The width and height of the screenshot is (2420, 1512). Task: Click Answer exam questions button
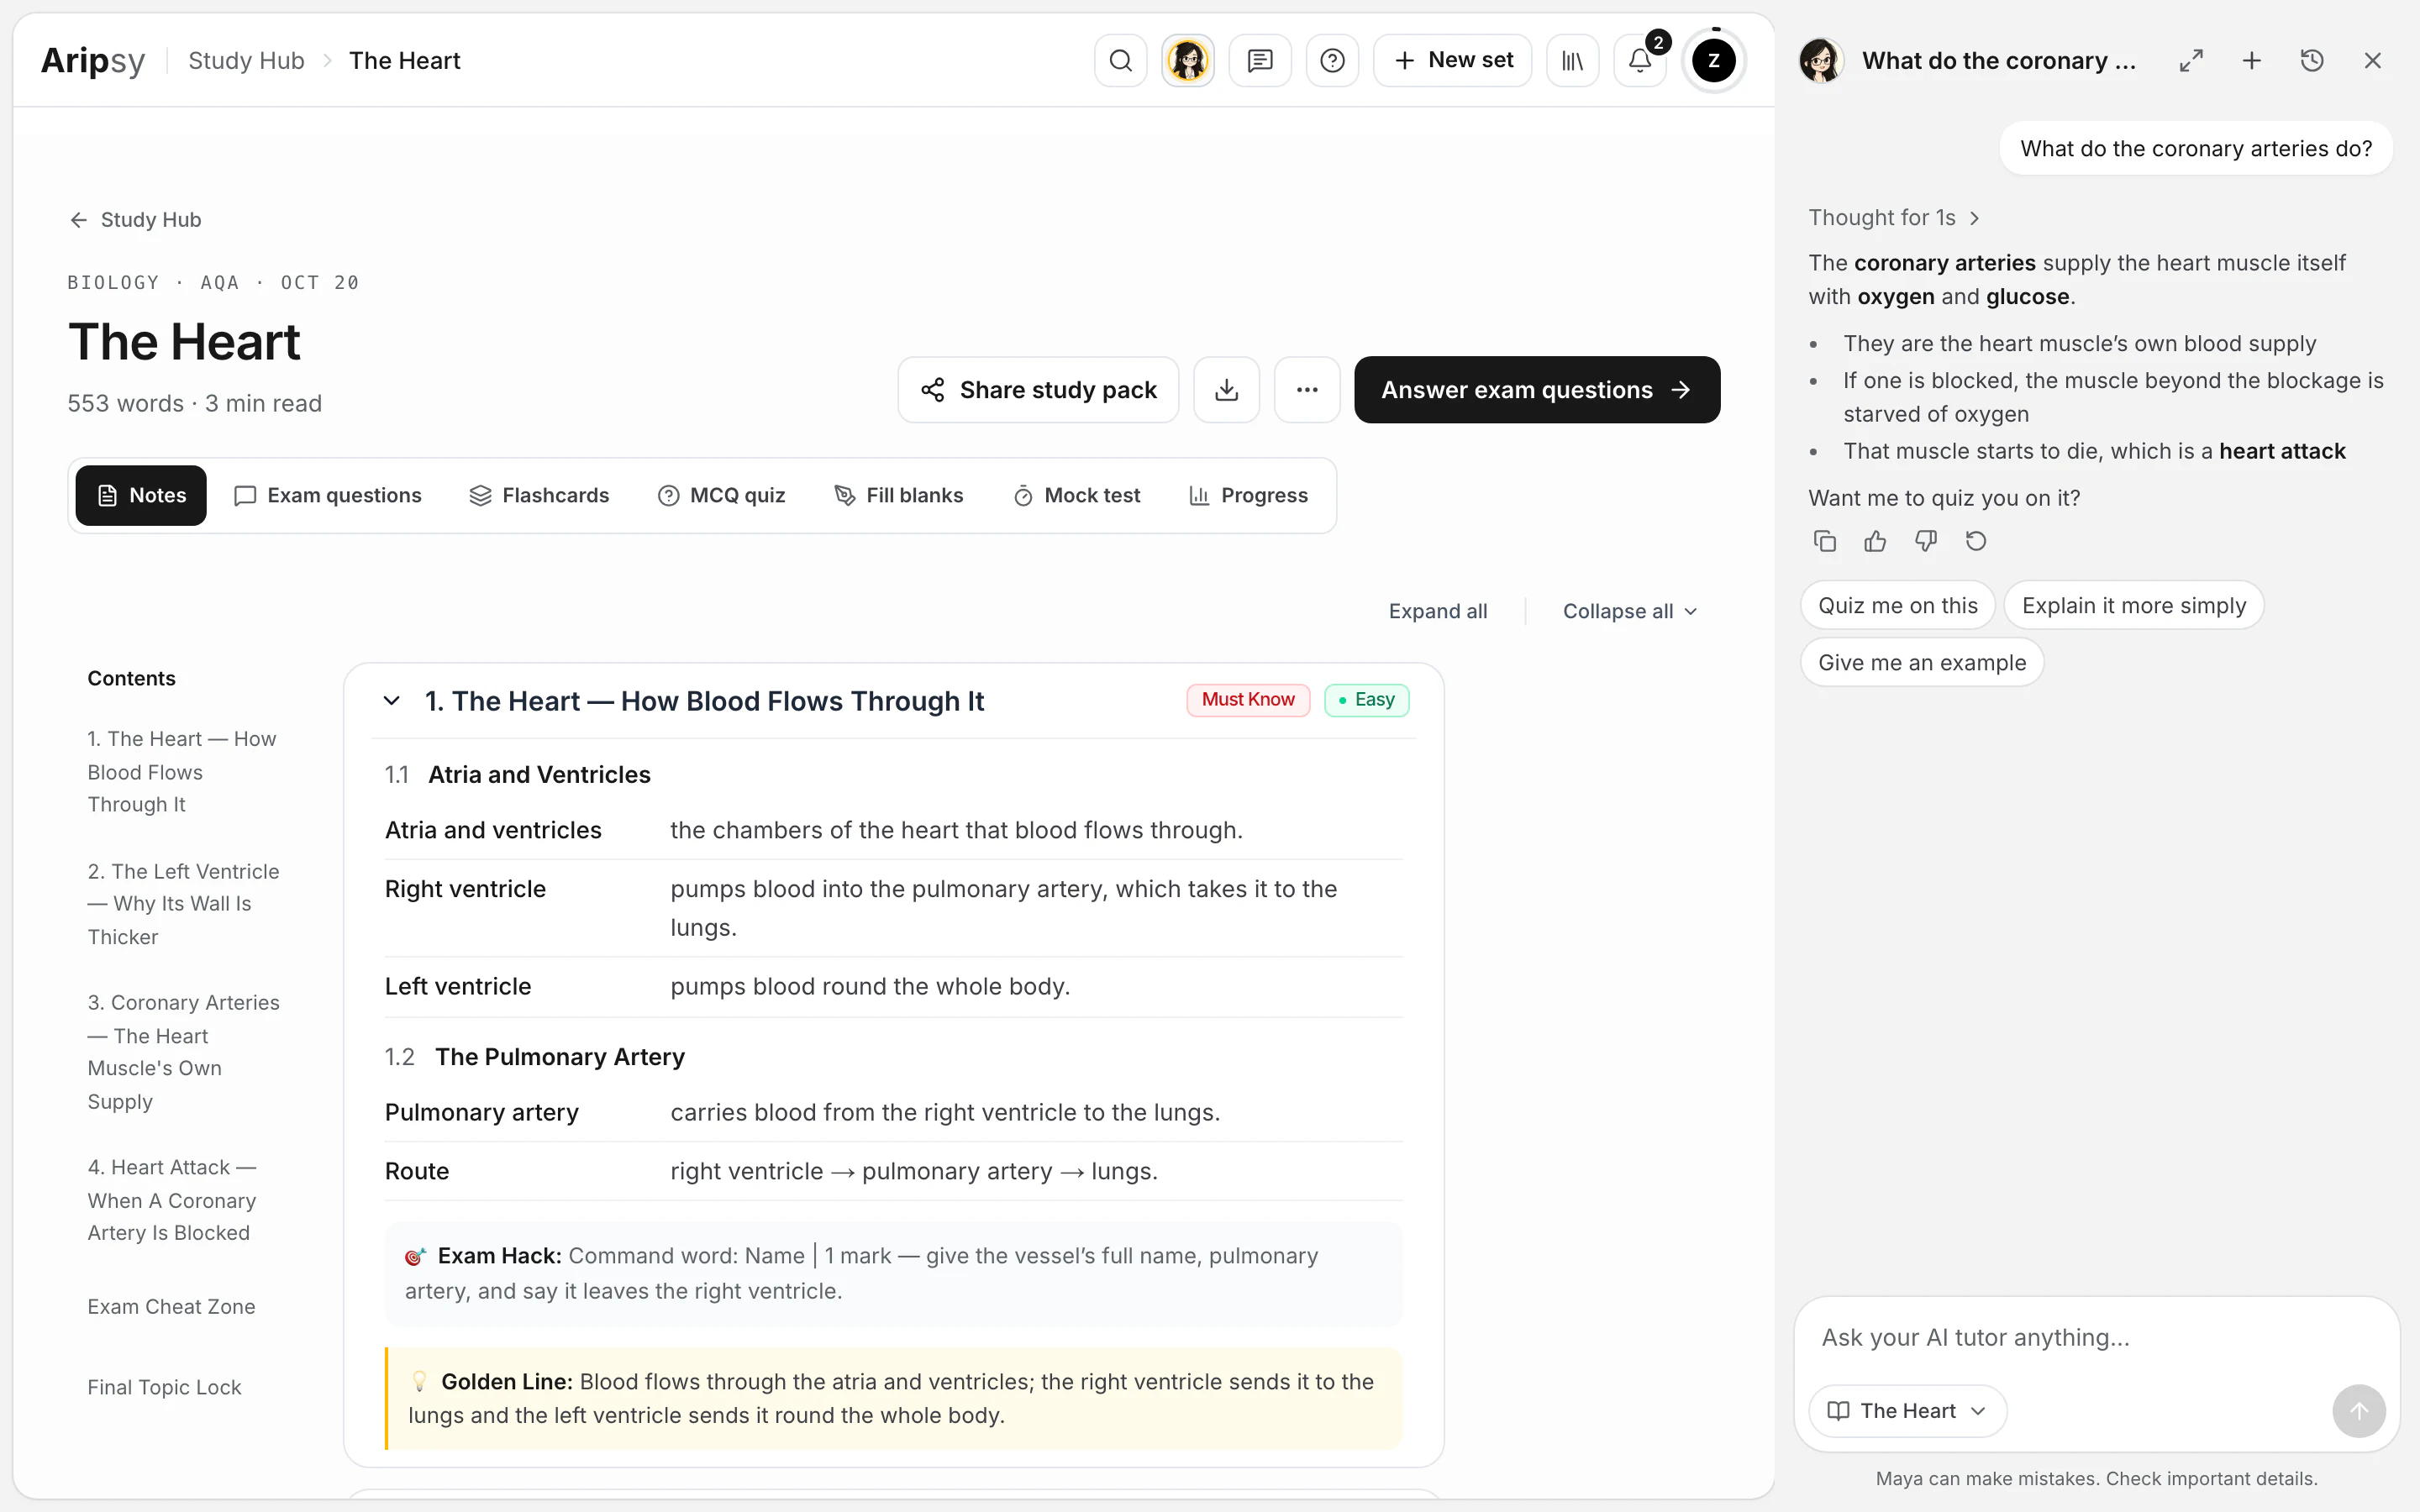click(1537, 390)
